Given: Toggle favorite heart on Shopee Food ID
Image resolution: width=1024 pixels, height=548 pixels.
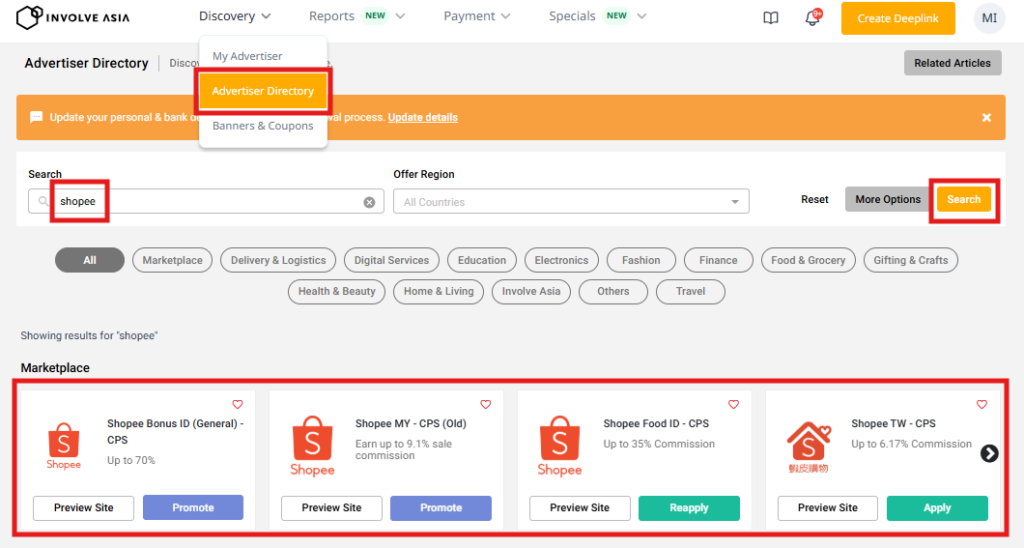Looking at the screenshot, I should [733, 405].
